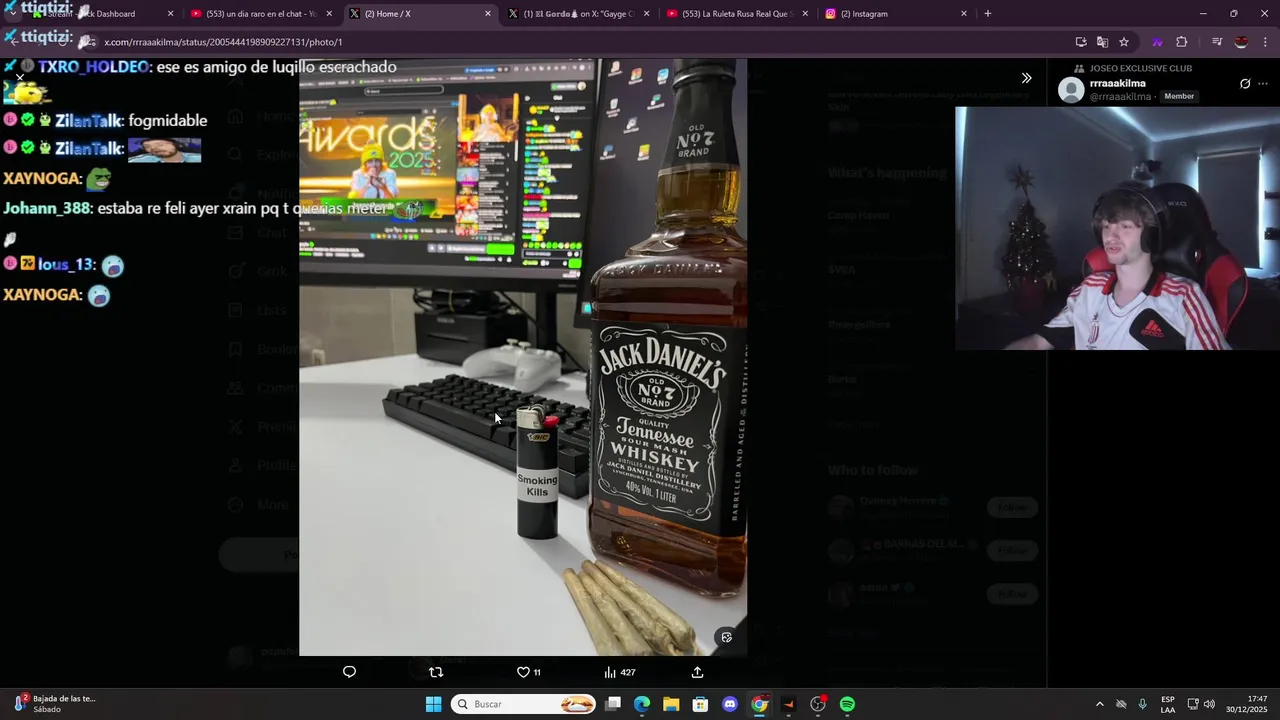Screen dimensions: 1280x720
Task: Open Discord from the taskbar
Action: coord(730,704)
